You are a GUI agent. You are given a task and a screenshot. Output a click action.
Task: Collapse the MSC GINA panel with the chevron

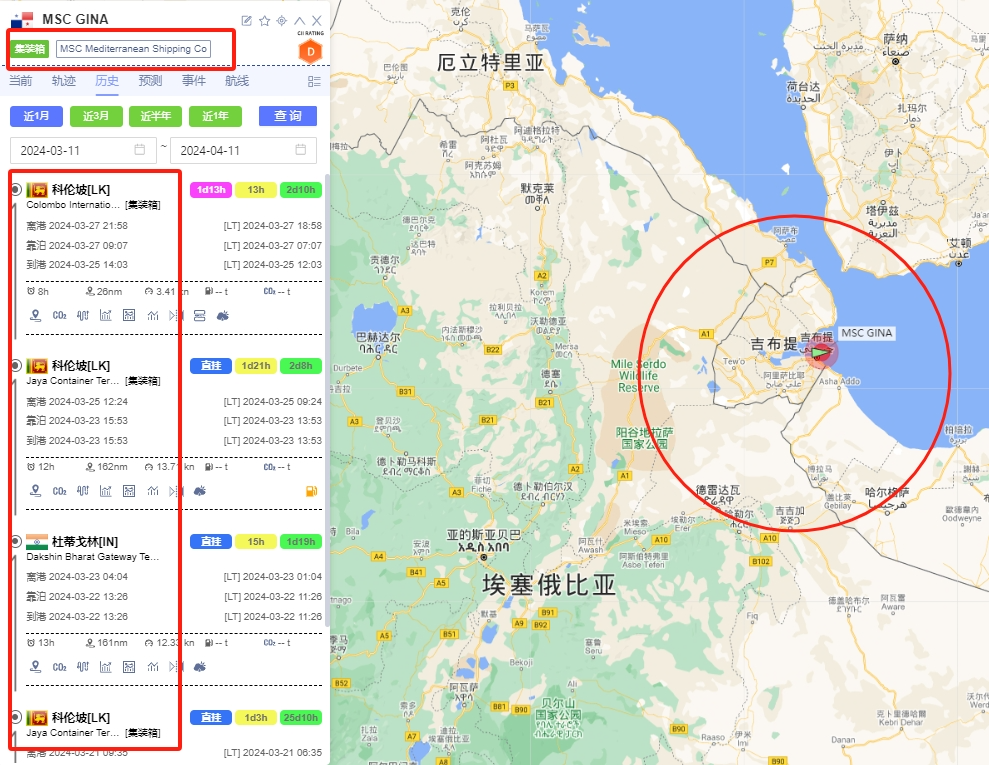coord(300,21)
